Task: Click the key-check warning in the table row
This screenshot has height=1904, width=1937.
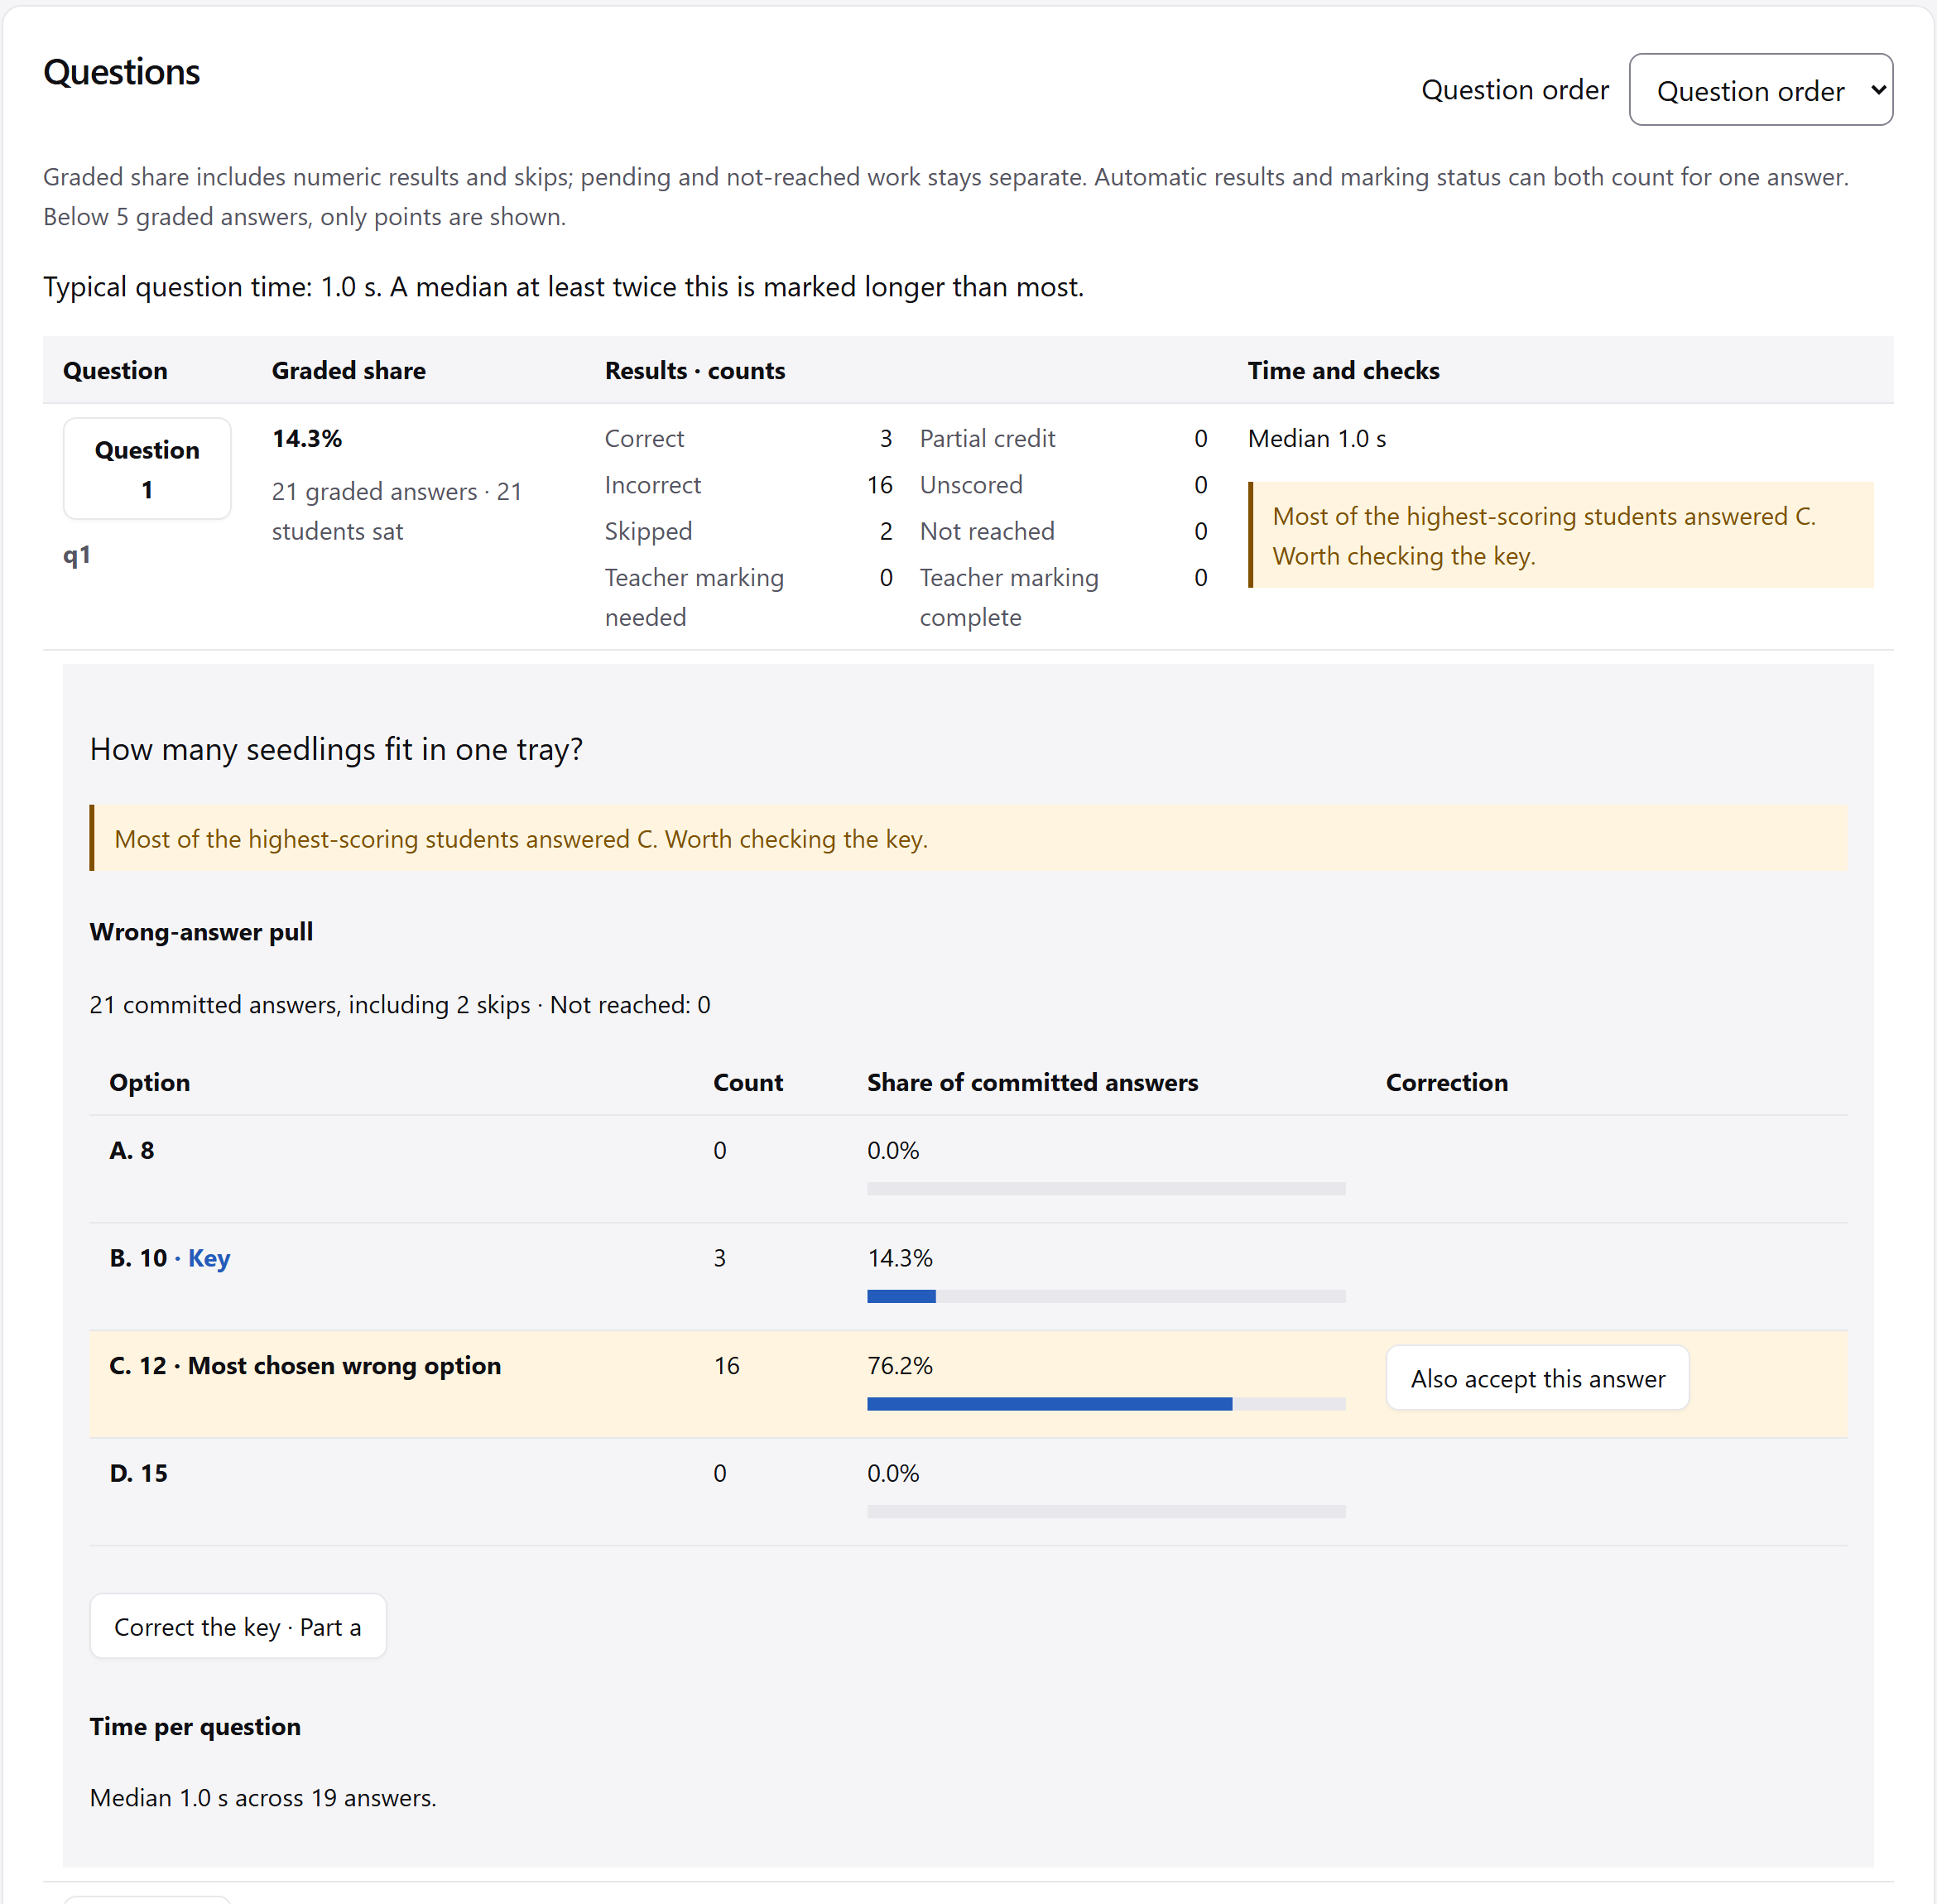Action: point(1561,535)
